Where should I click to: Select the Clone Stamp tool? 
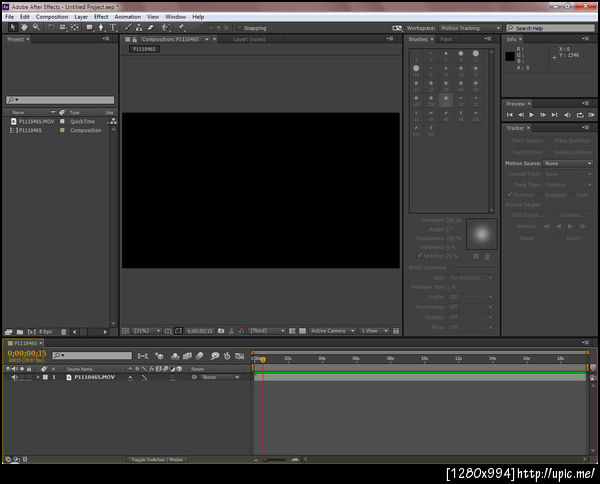point(139,28)
